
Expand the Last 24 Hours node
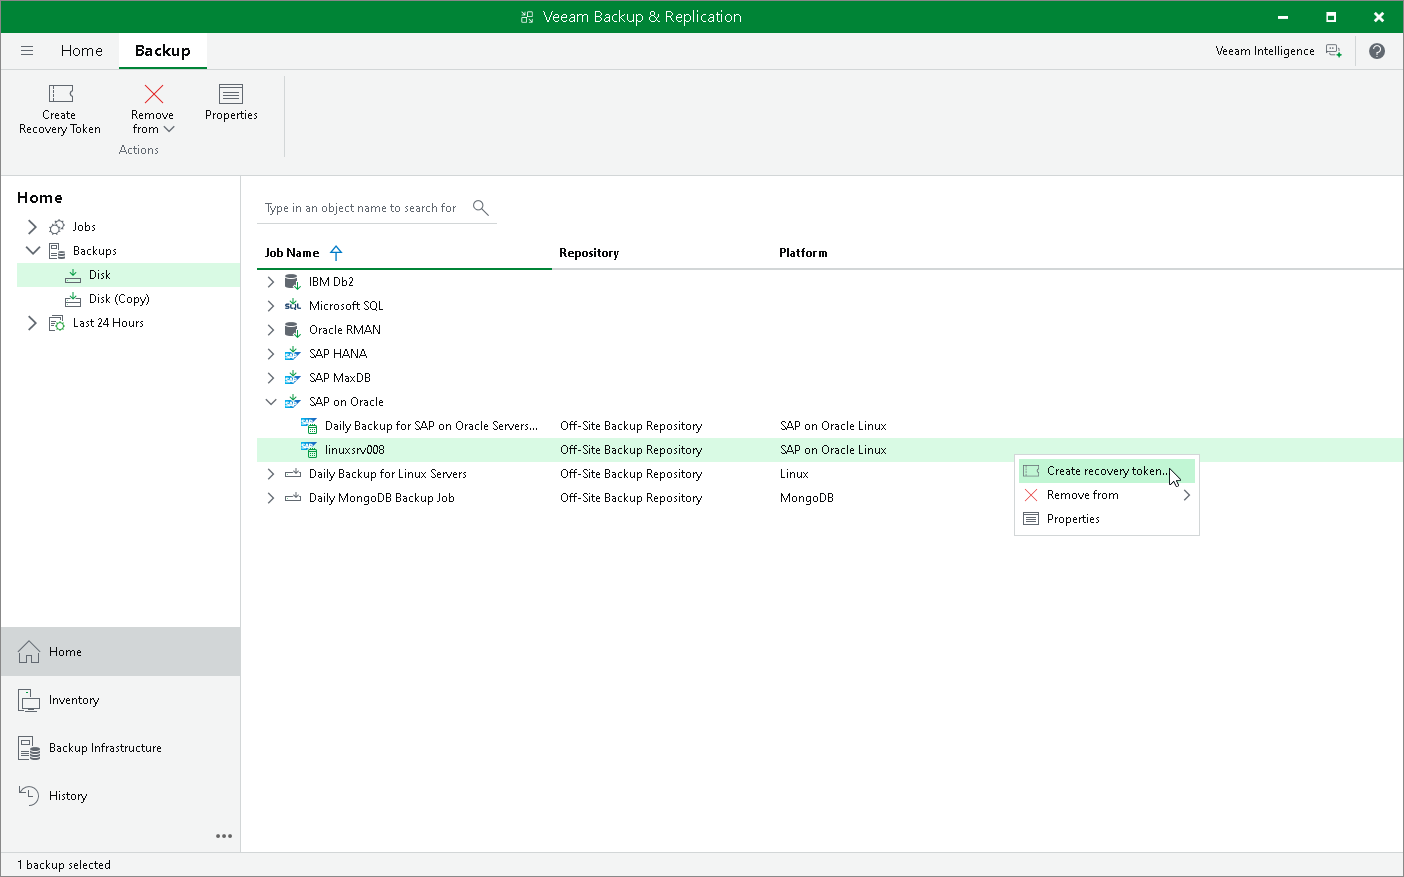click(x=32, y=323)
